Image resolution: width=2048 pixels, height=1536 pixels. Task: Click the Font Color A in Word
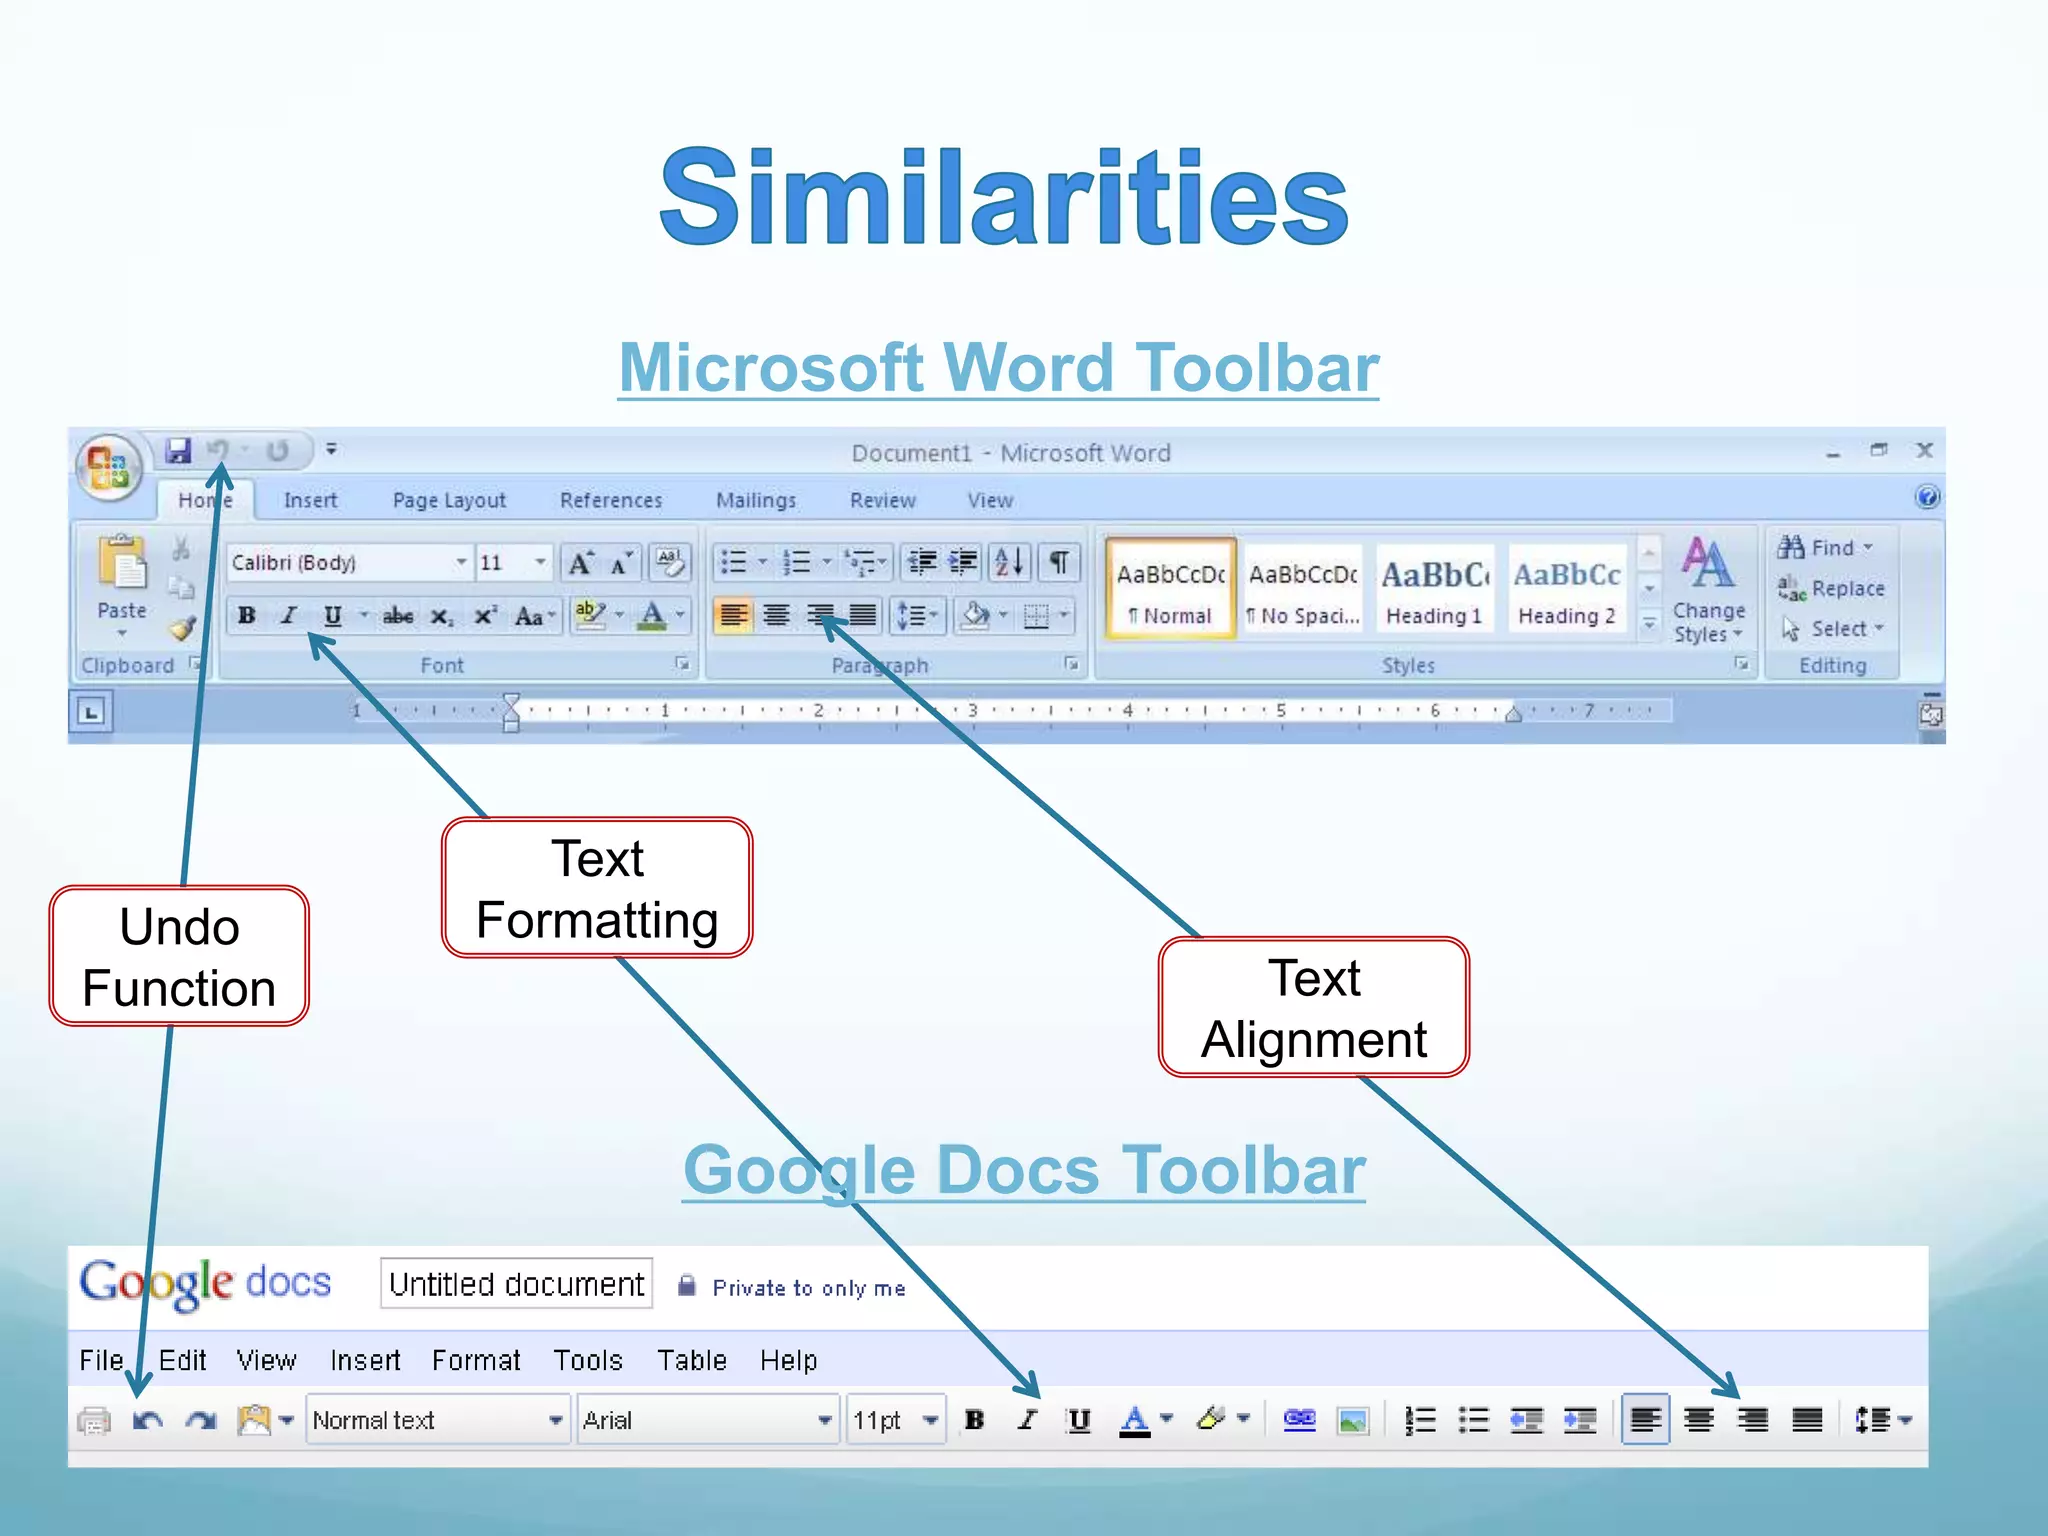coord(652,614)
